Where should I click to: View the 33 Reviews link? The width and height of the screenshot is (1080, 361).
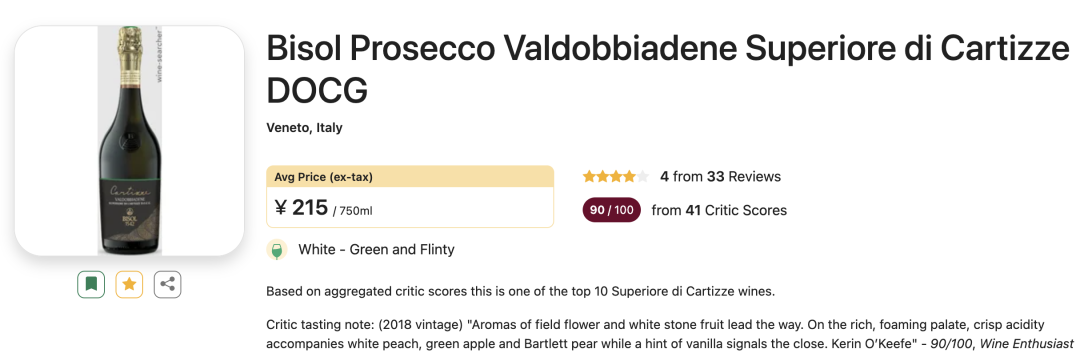pos(744,176)
